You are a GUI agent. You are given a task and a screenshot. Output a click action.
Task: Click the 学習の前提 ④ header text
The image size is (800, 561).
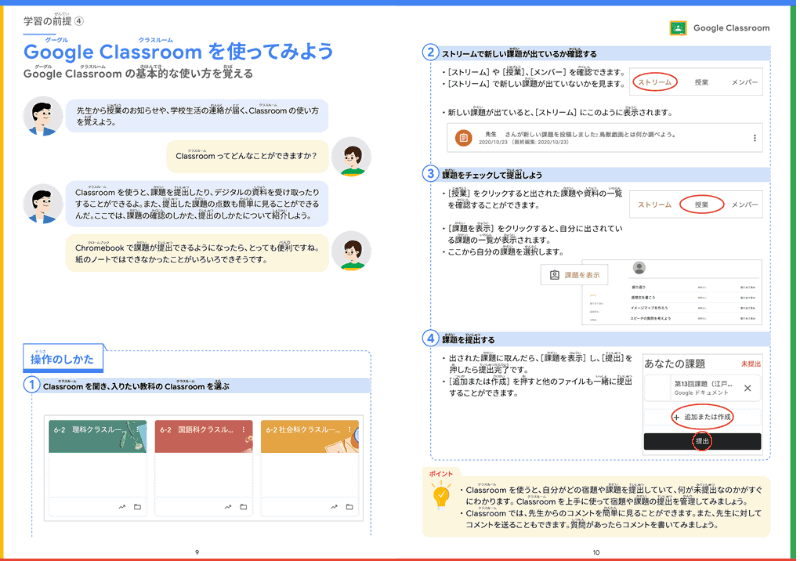click(x=54, y=20)
